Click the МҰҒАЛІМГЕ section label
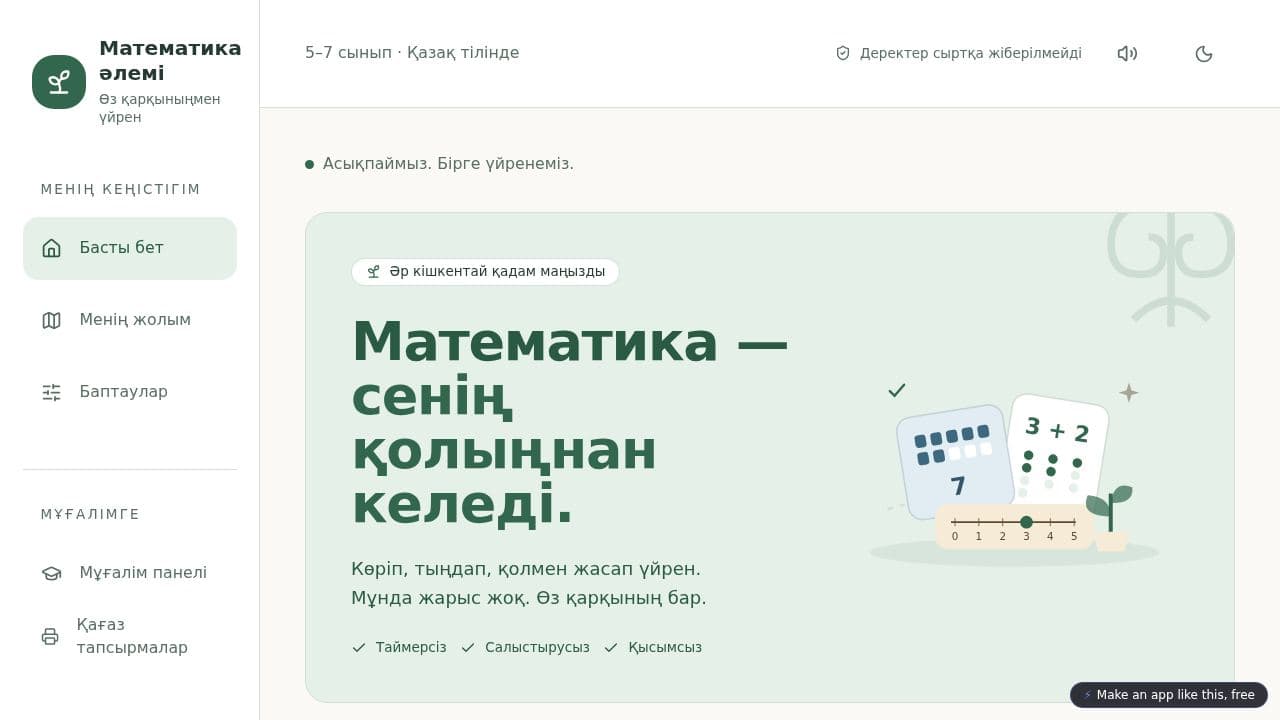 tap(90, 514)
